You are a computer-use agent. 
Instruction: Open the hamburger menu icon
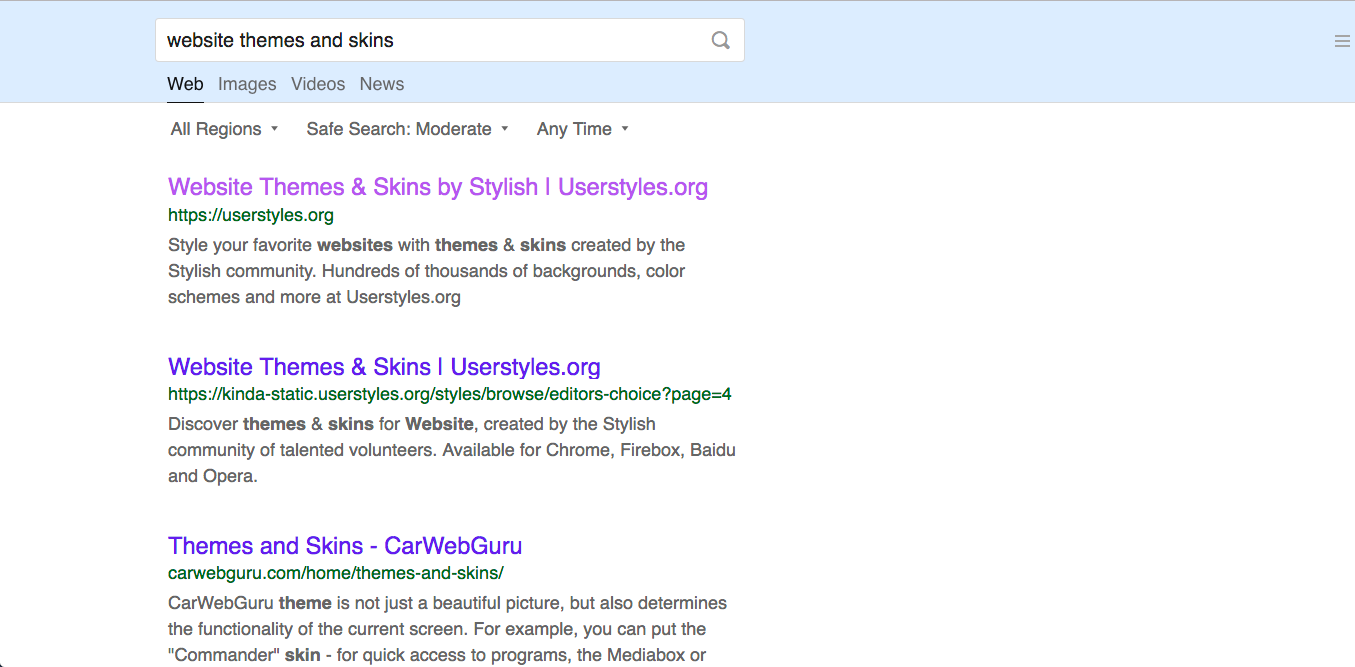pos(1341,41)
